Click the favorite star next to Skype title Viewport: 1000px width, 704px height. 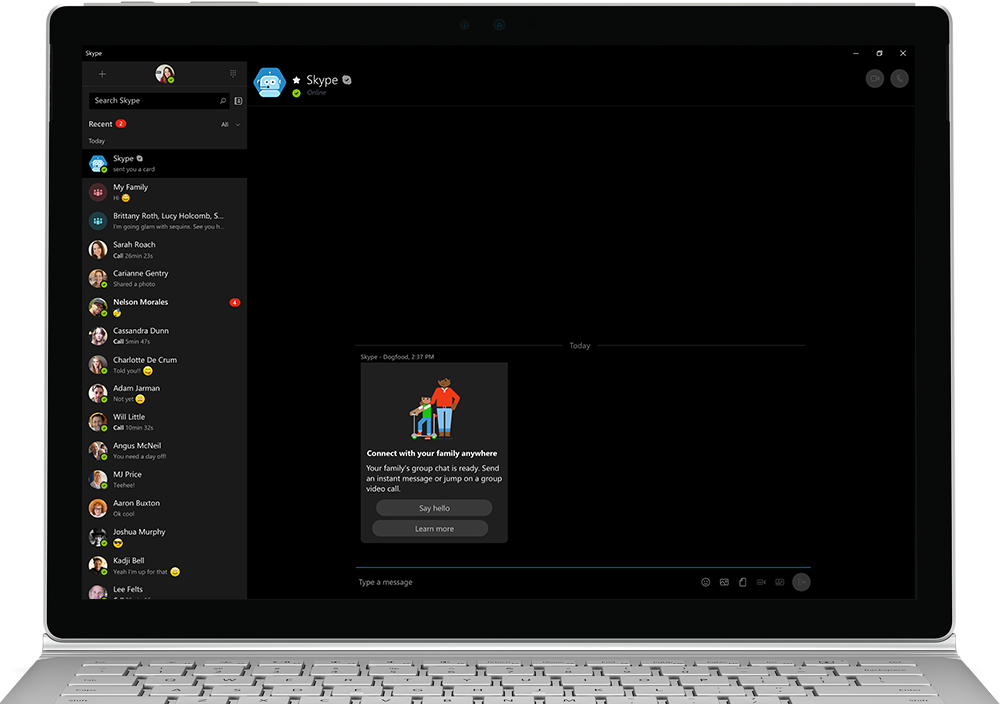tap(297, 80)
